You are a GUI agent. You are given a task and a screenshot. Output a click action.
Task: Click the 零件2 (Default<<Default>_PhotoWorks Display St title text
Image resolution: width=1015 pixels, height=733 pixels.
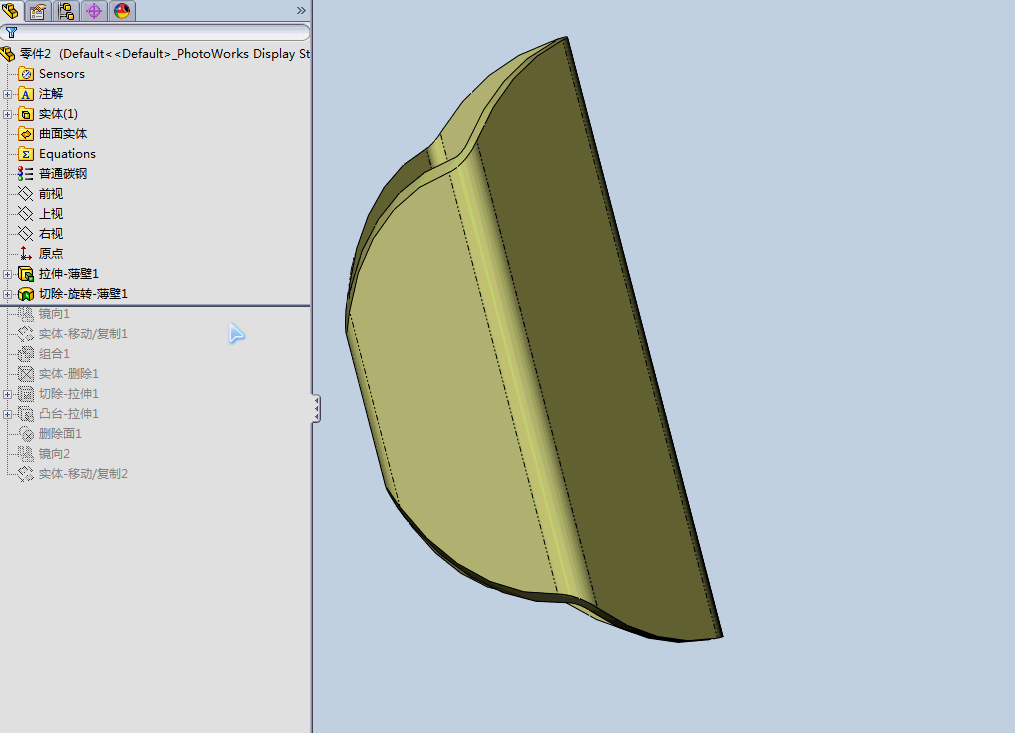pyautogui.click(x=164, y=54)
